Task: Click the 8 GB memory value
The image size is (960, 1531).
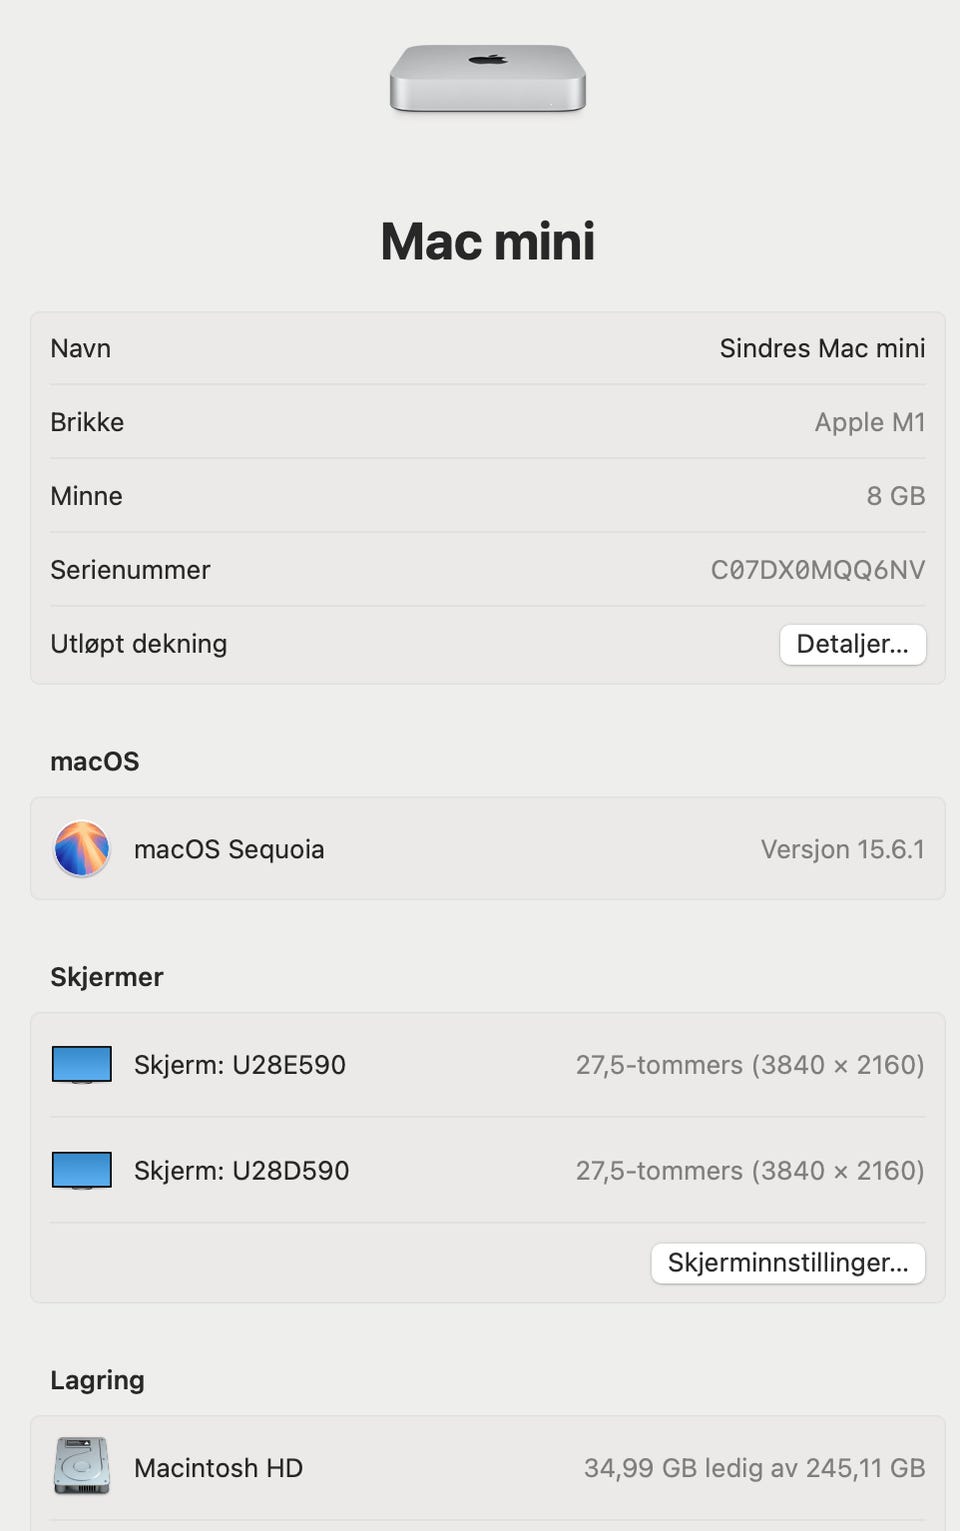Action: pos(895,496)
